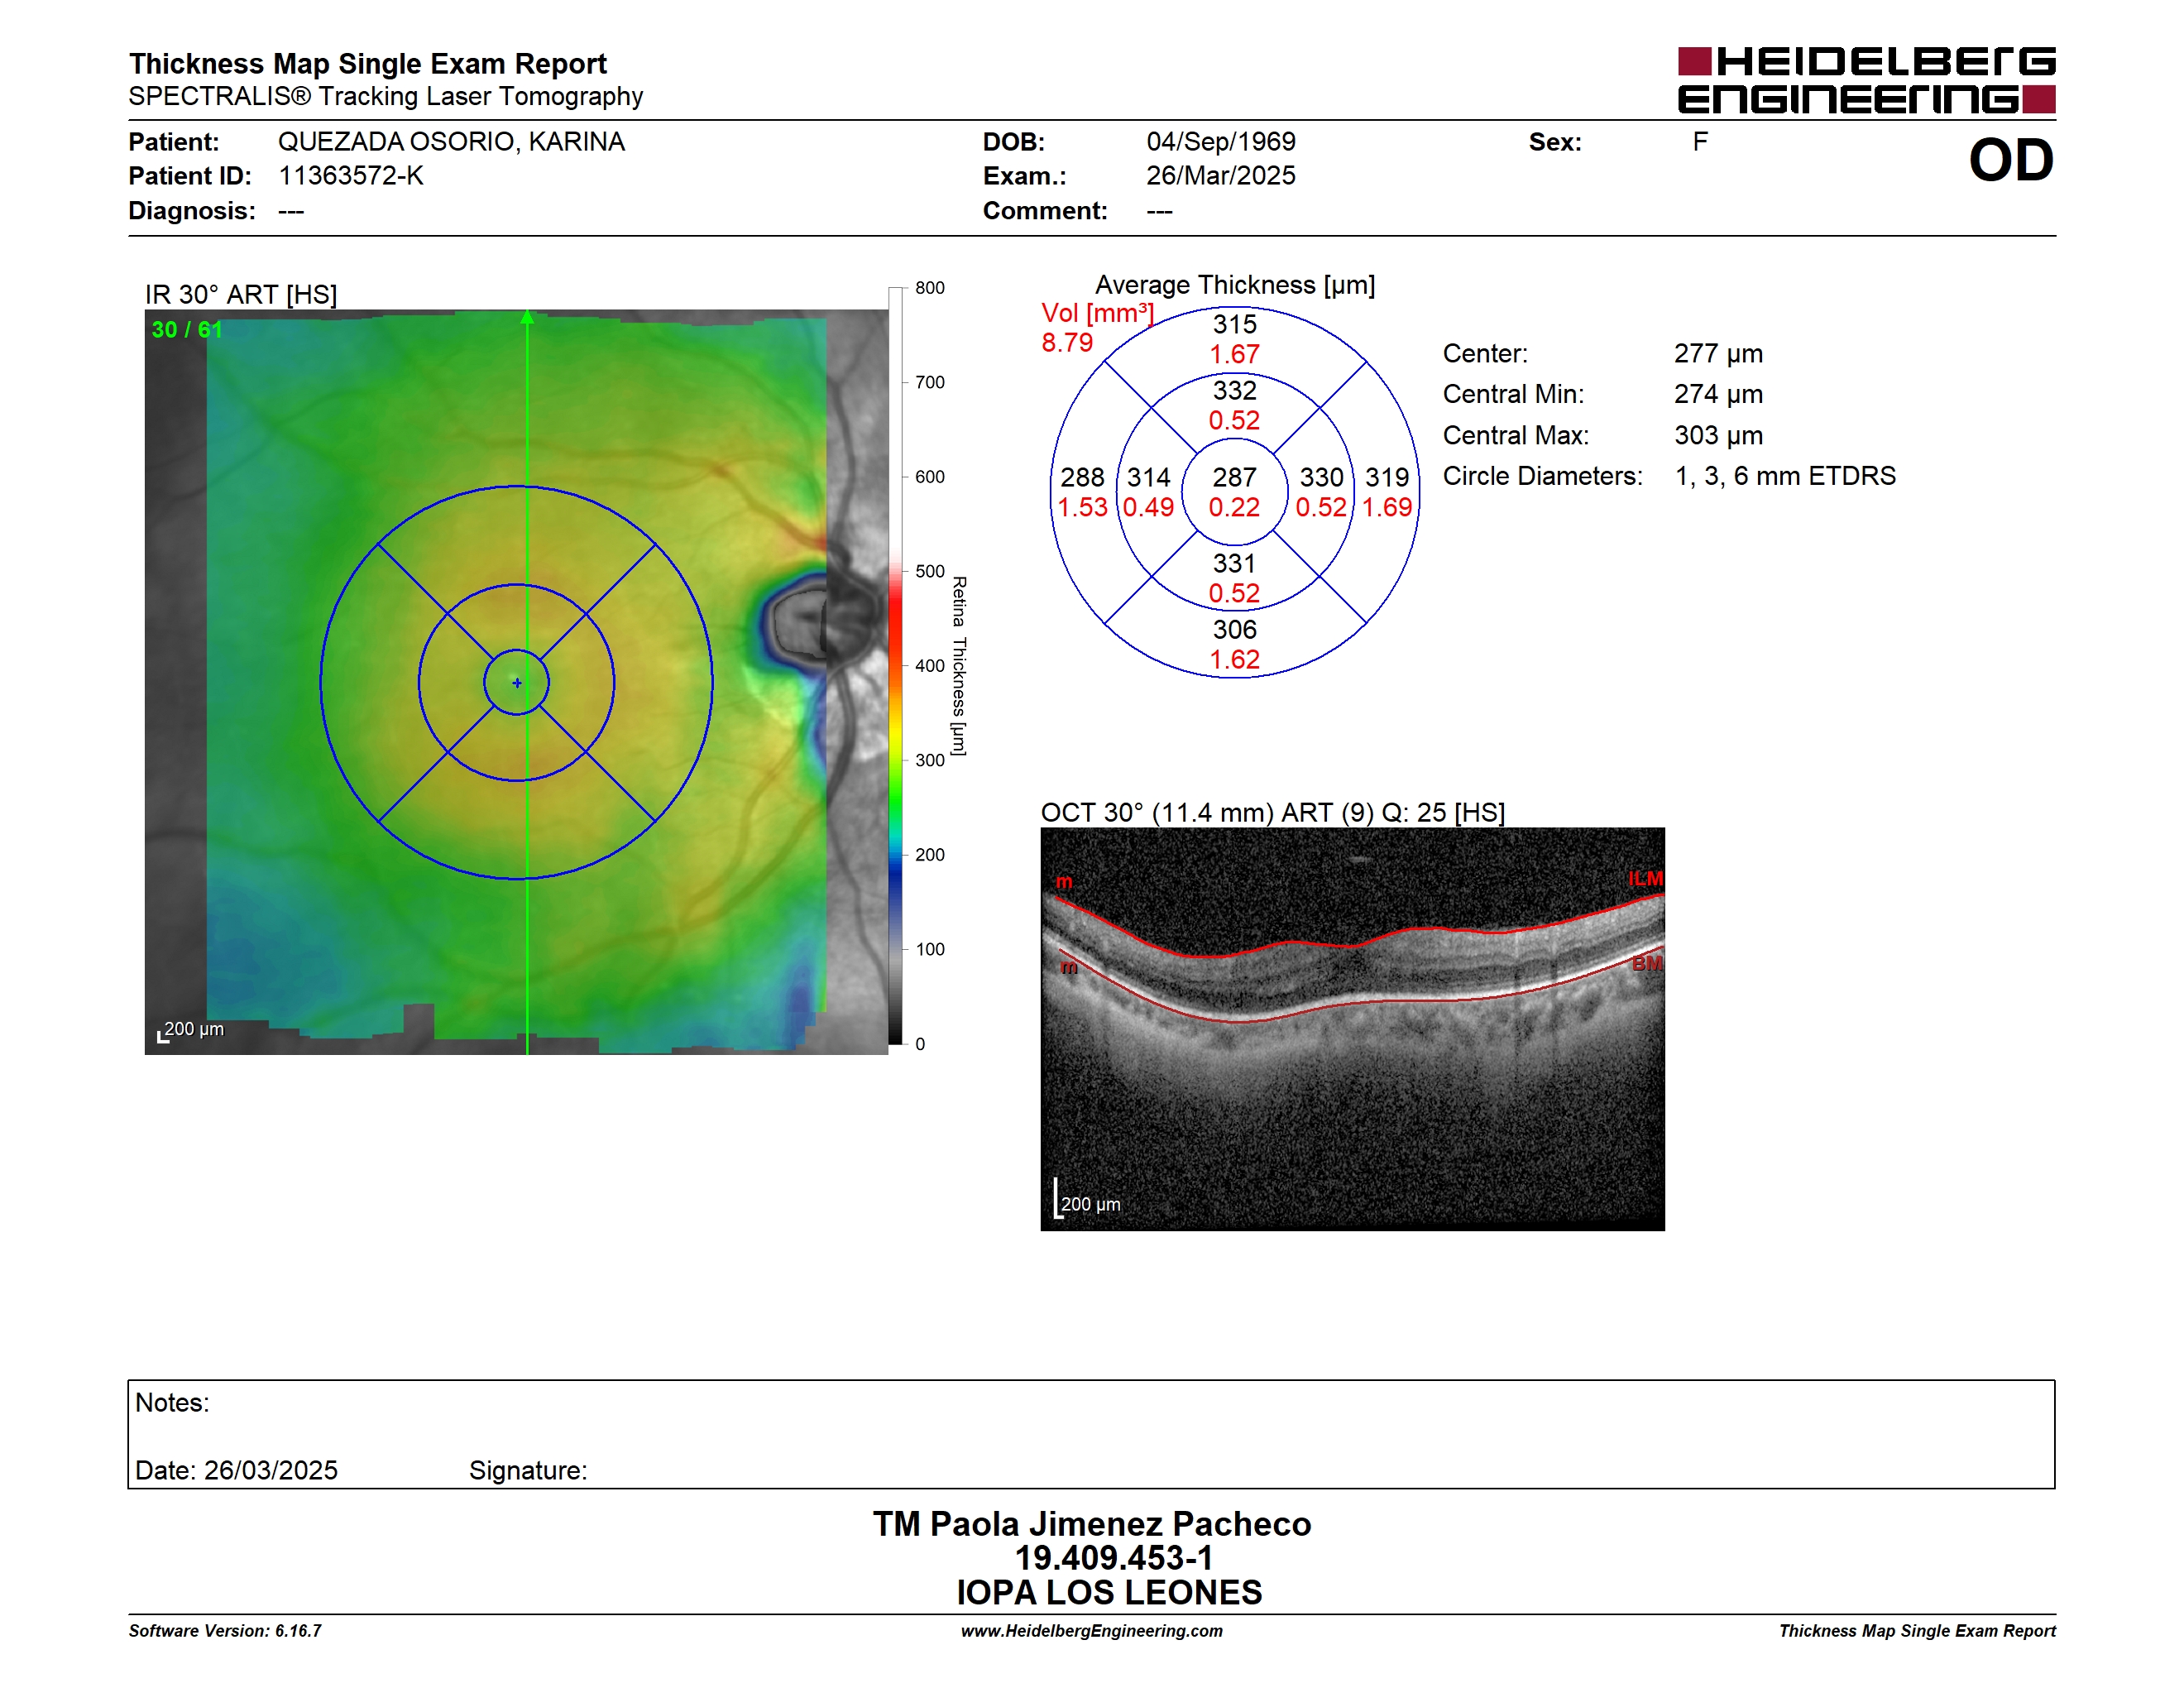Viewport: 2184px width, 1688px height.
Task: Click the green '30 / 61' scan counter
Action: [186, 330]
